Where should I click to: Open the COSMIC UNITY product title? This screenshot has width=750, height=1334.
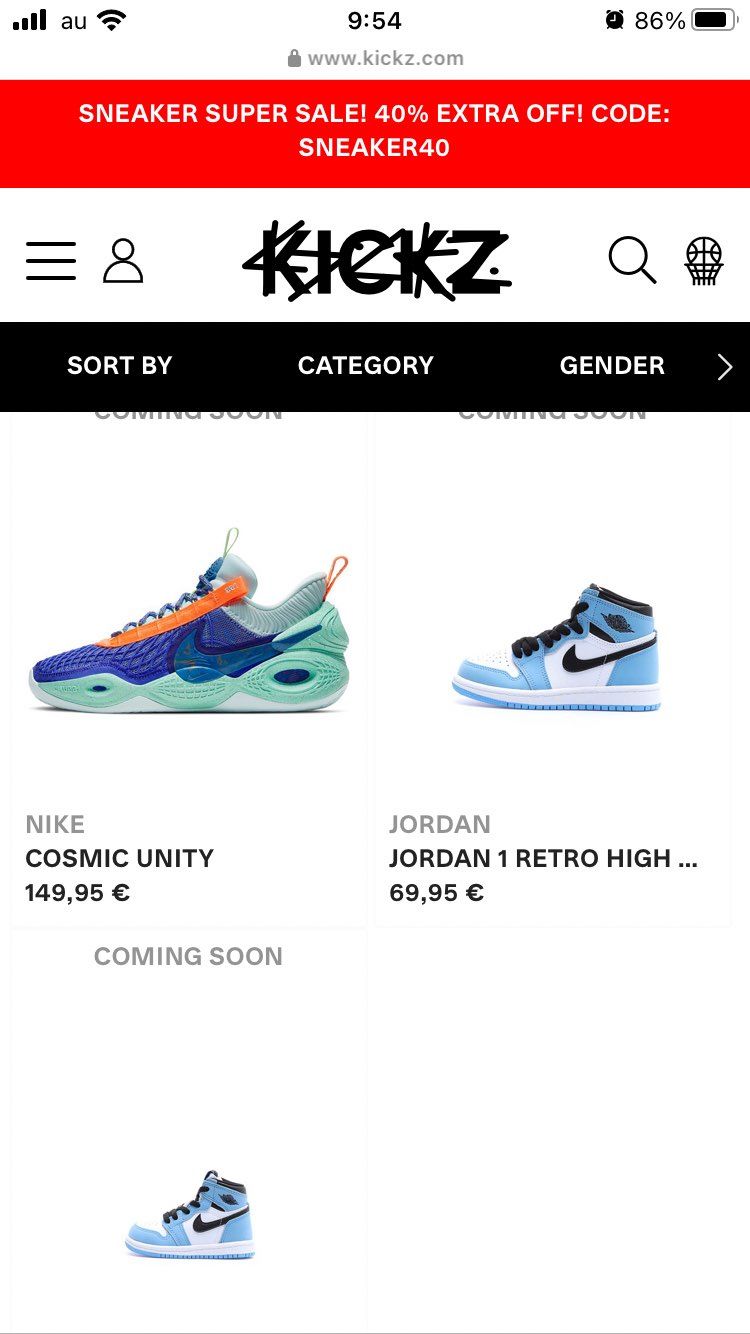(x=120, y=858)
